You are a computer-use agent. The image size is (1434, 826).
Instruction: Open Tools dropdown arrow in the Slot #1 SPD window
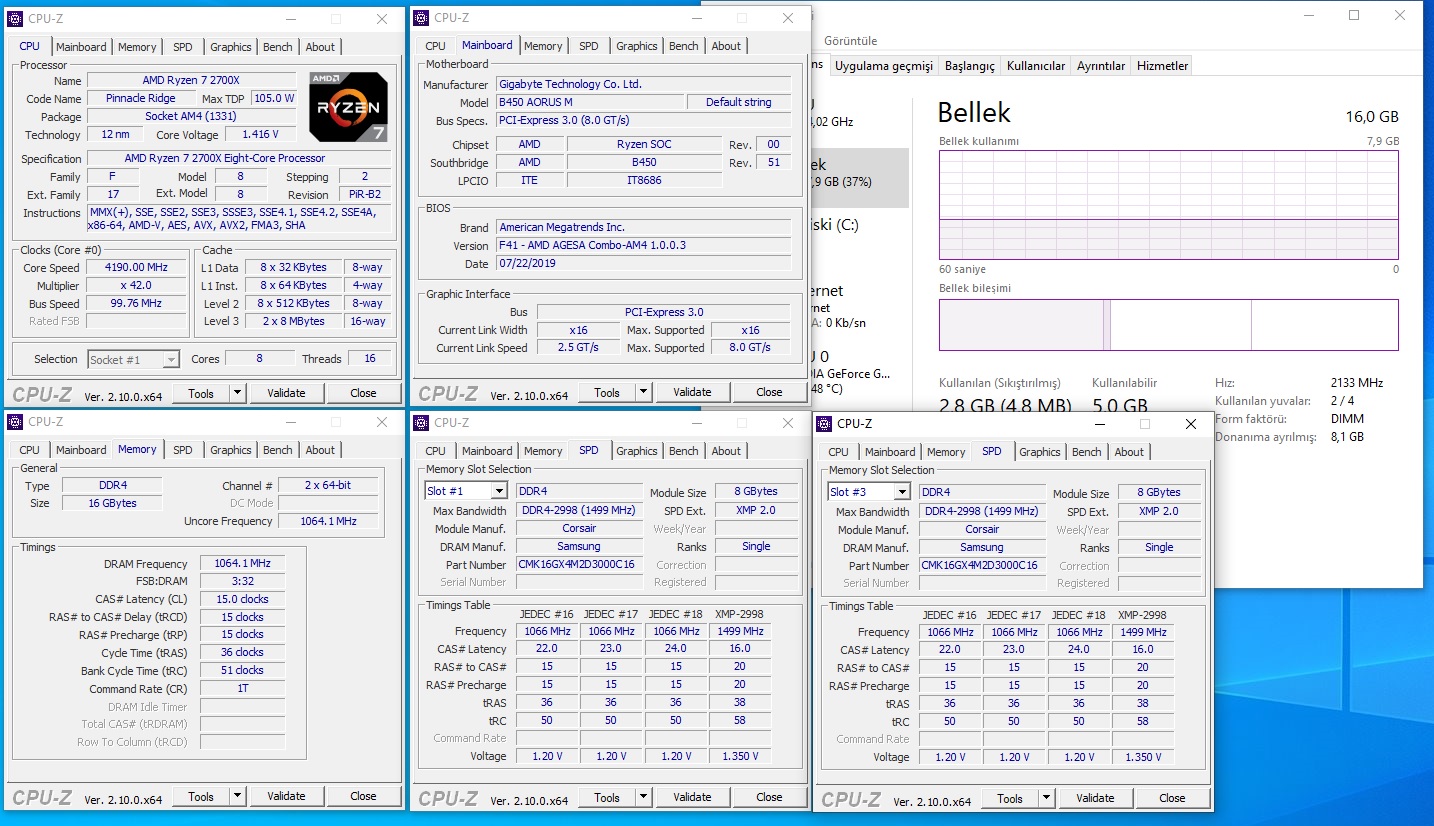pos(643,797)
